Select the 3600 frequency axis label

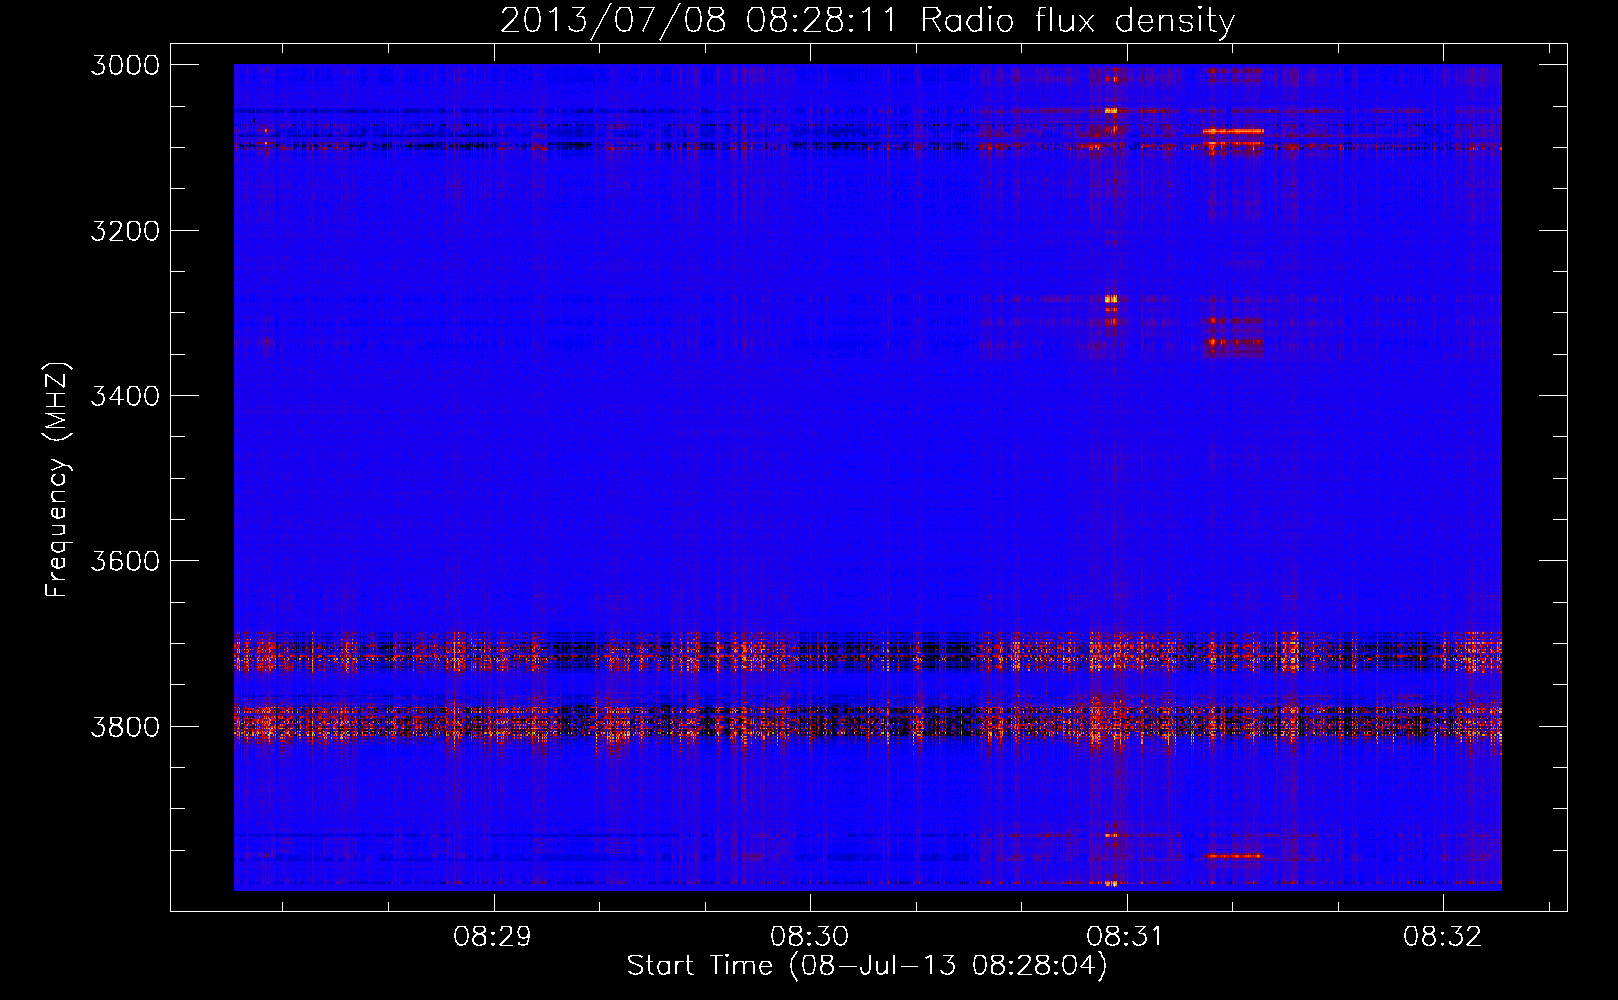click(x=125, y=561)
